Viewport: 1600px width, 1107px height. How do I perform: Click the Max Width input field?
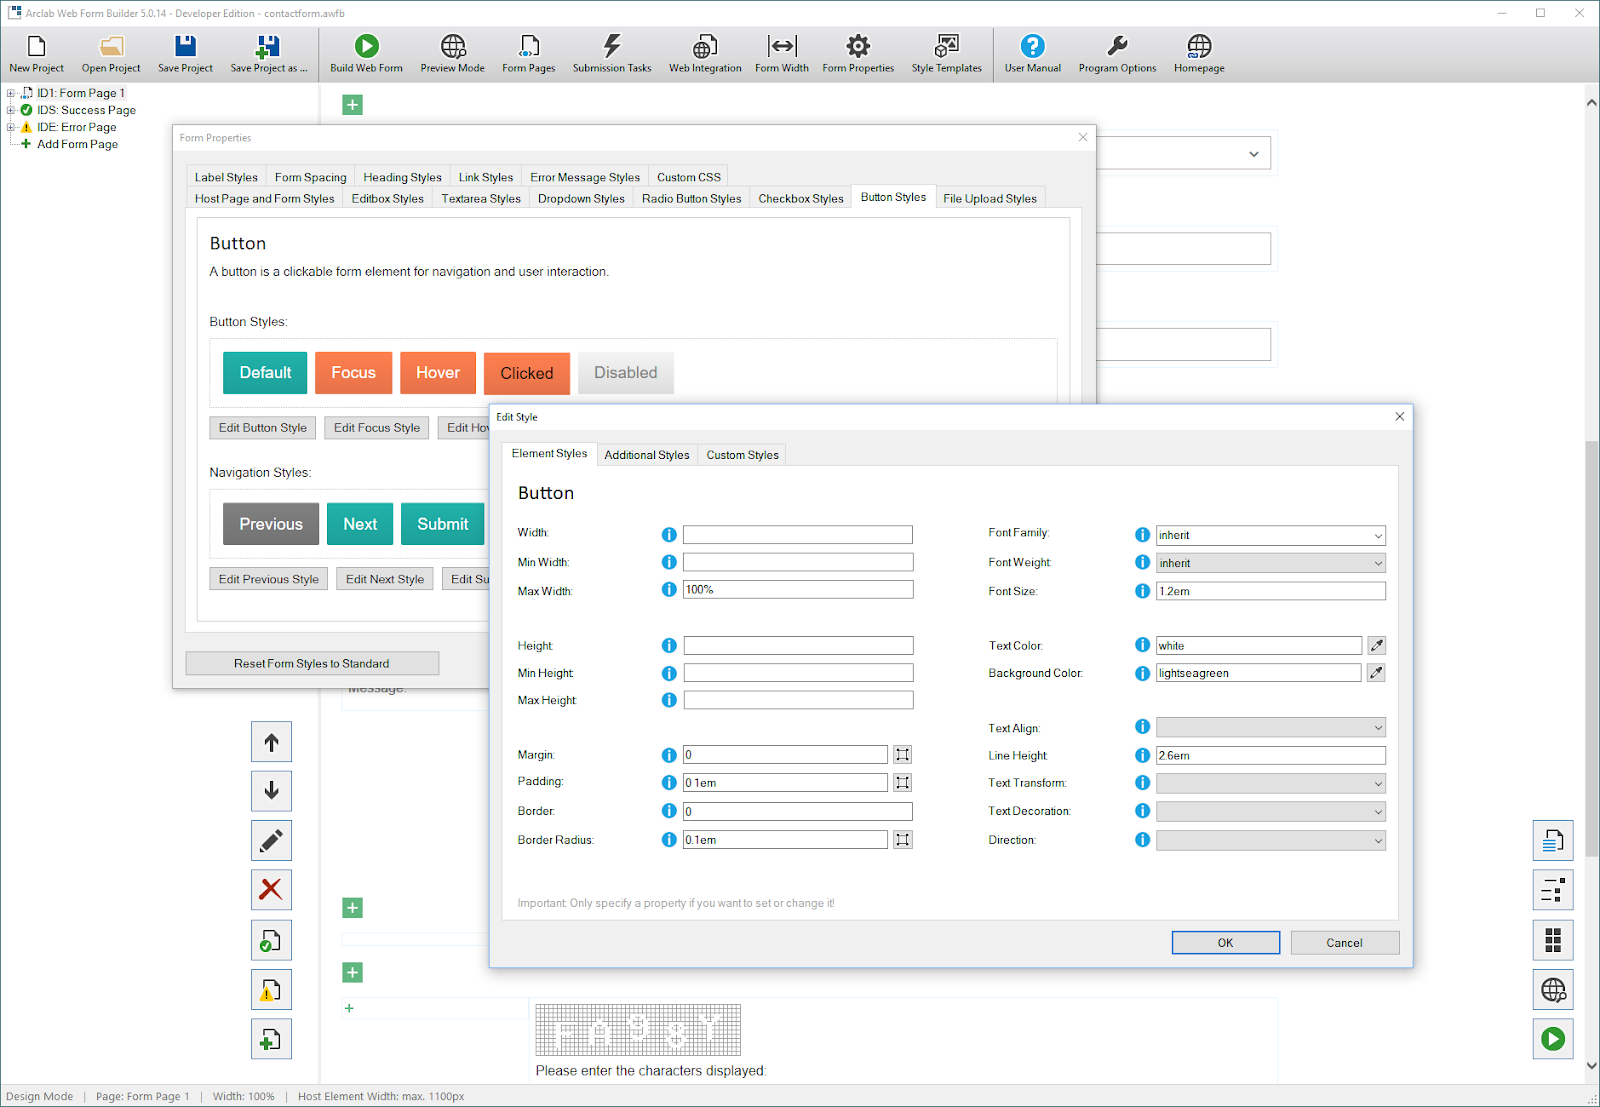click(798, 590)
